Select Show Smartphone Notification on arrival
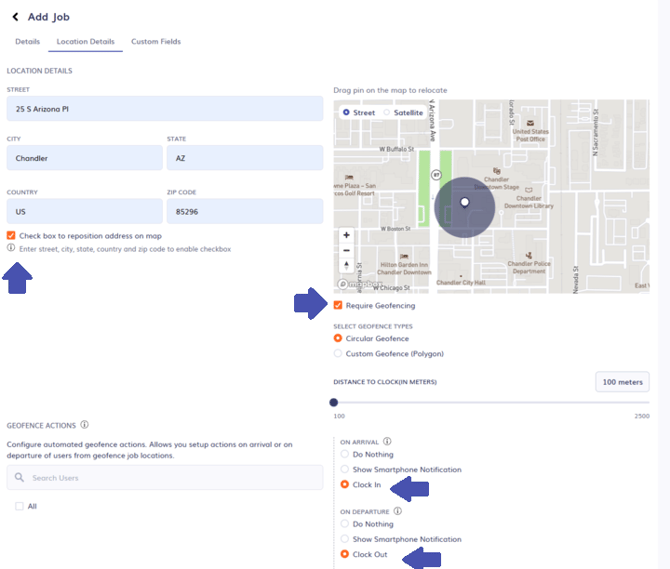Image resolution: width=670 pixels, height=569 pixels. point(345,469)
